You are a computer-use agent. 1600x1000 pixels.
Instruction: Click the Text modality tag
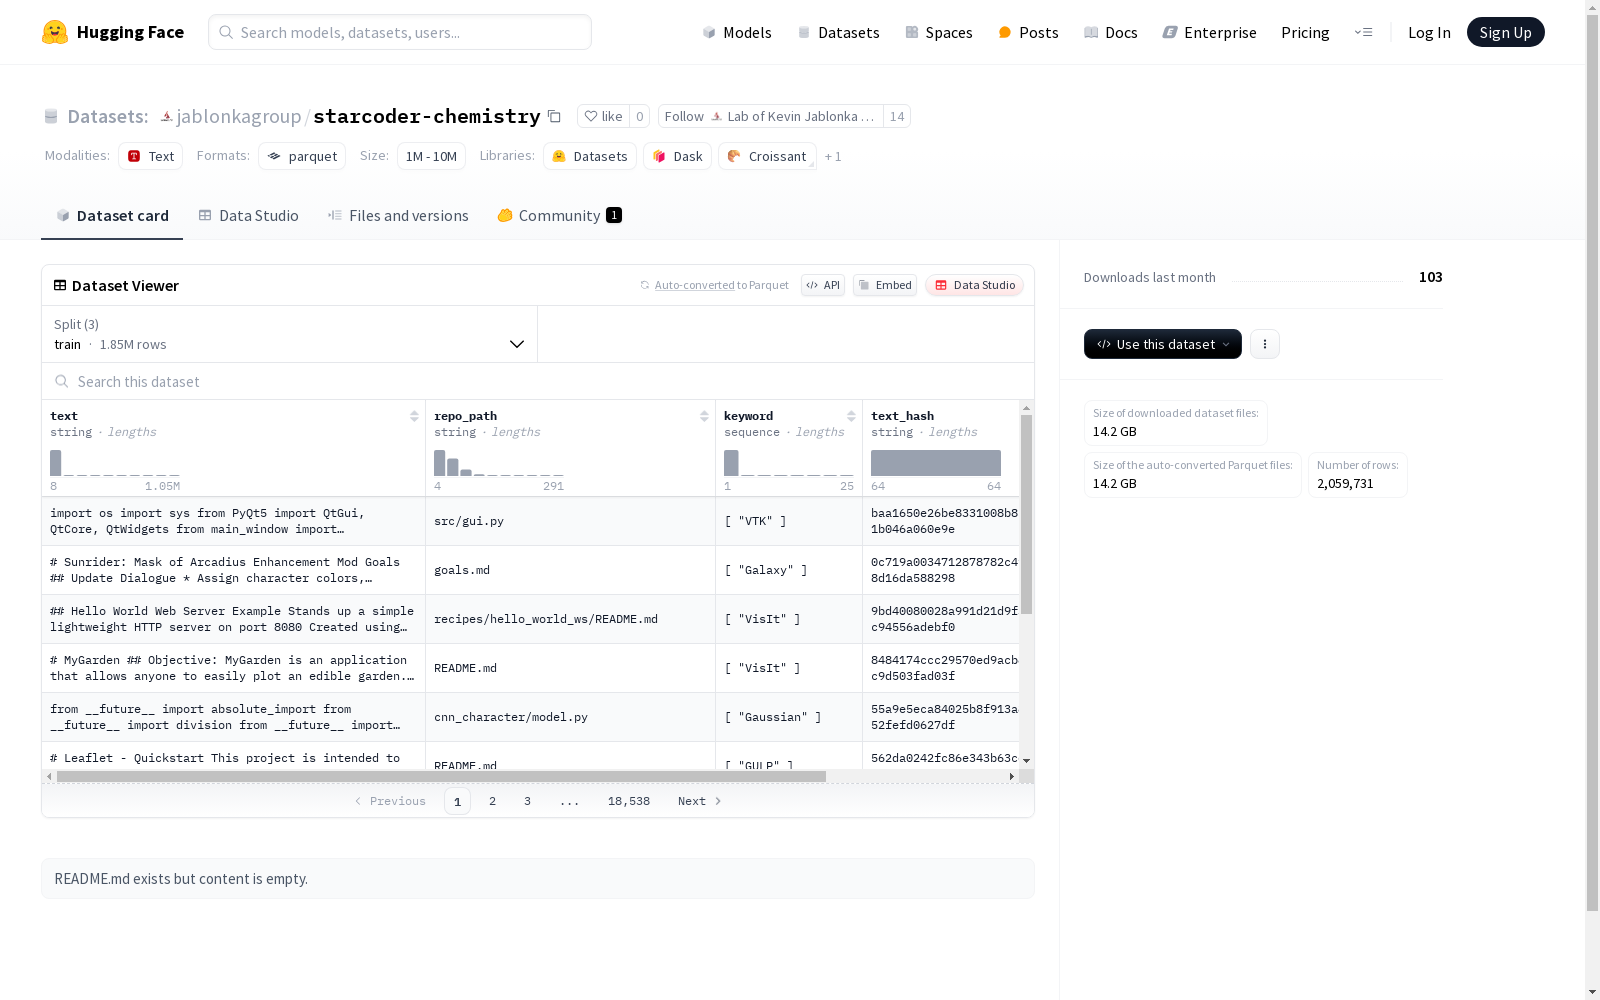(x=150, y=156)
